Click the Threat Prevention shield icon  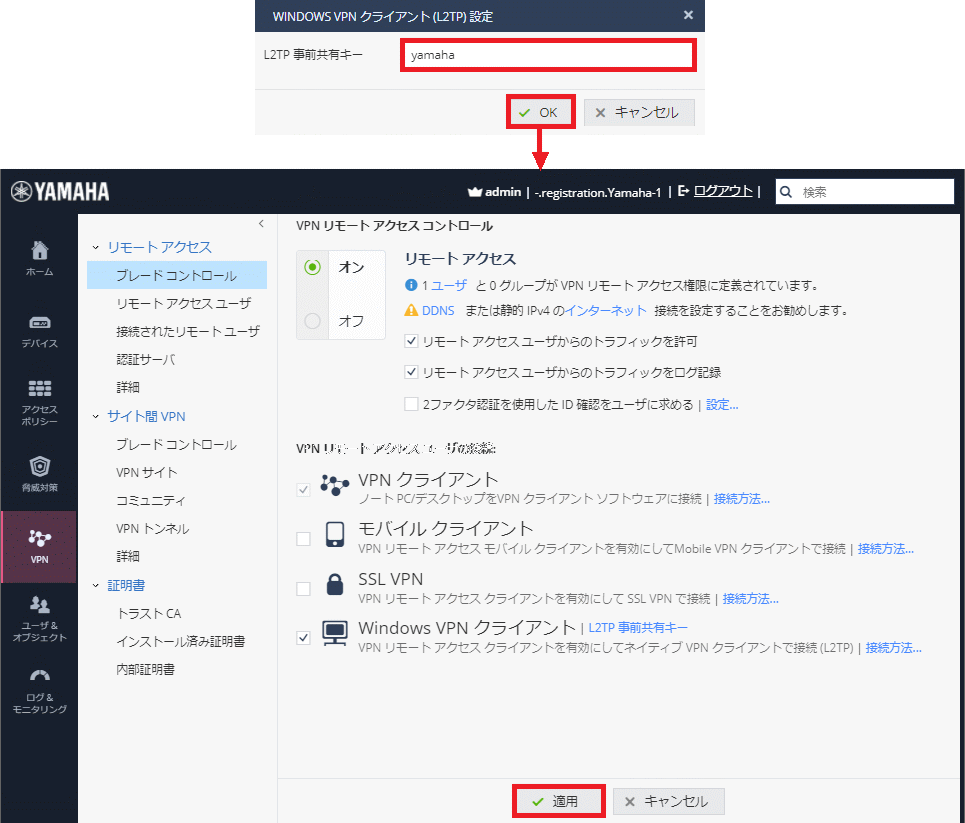tap(39, 466)
